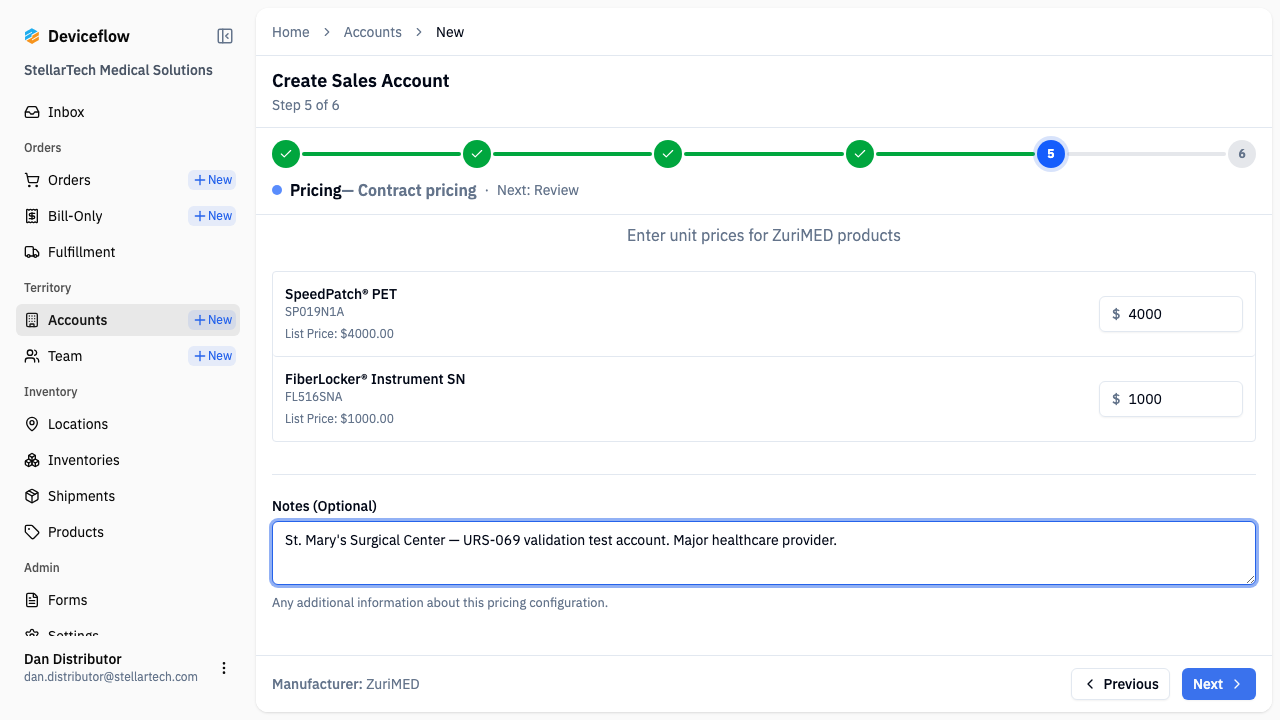Edit SpeedPatch PET price field
1280x720 pixels.
tap(1171, 314)
